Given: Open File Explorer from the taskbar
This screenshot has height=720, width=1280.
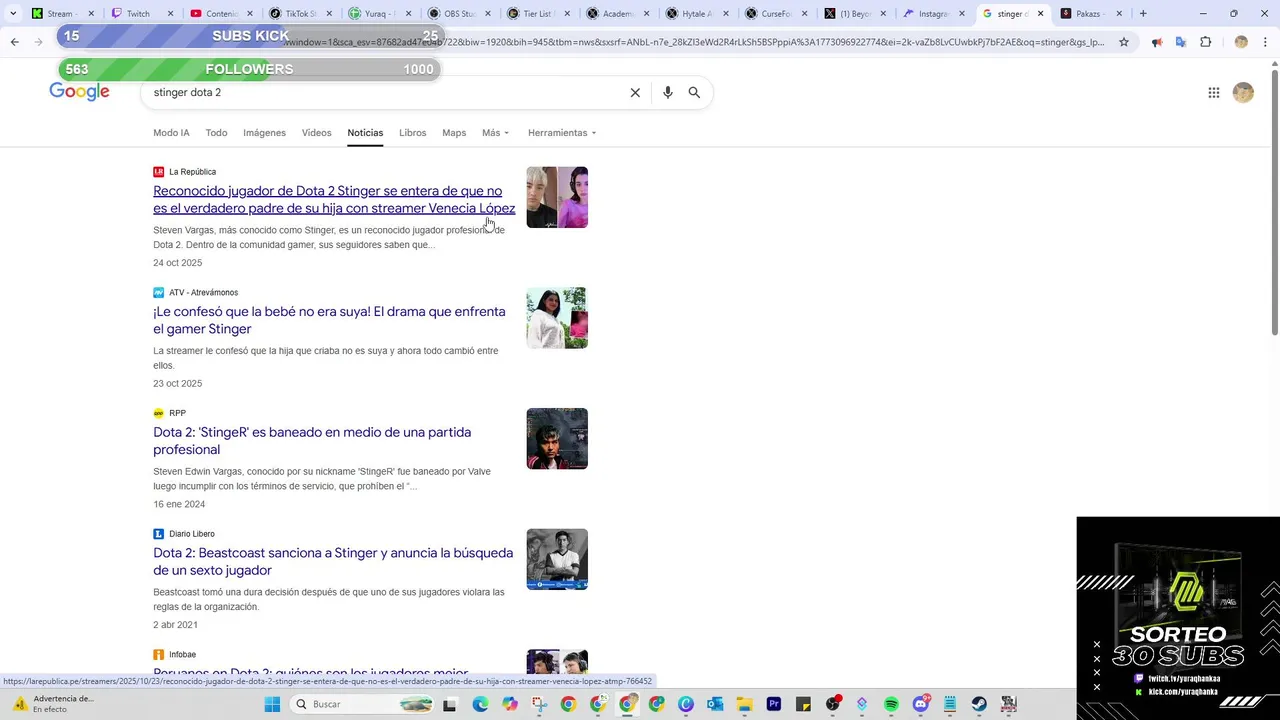Looking at the screenshot, I should 745,704.
